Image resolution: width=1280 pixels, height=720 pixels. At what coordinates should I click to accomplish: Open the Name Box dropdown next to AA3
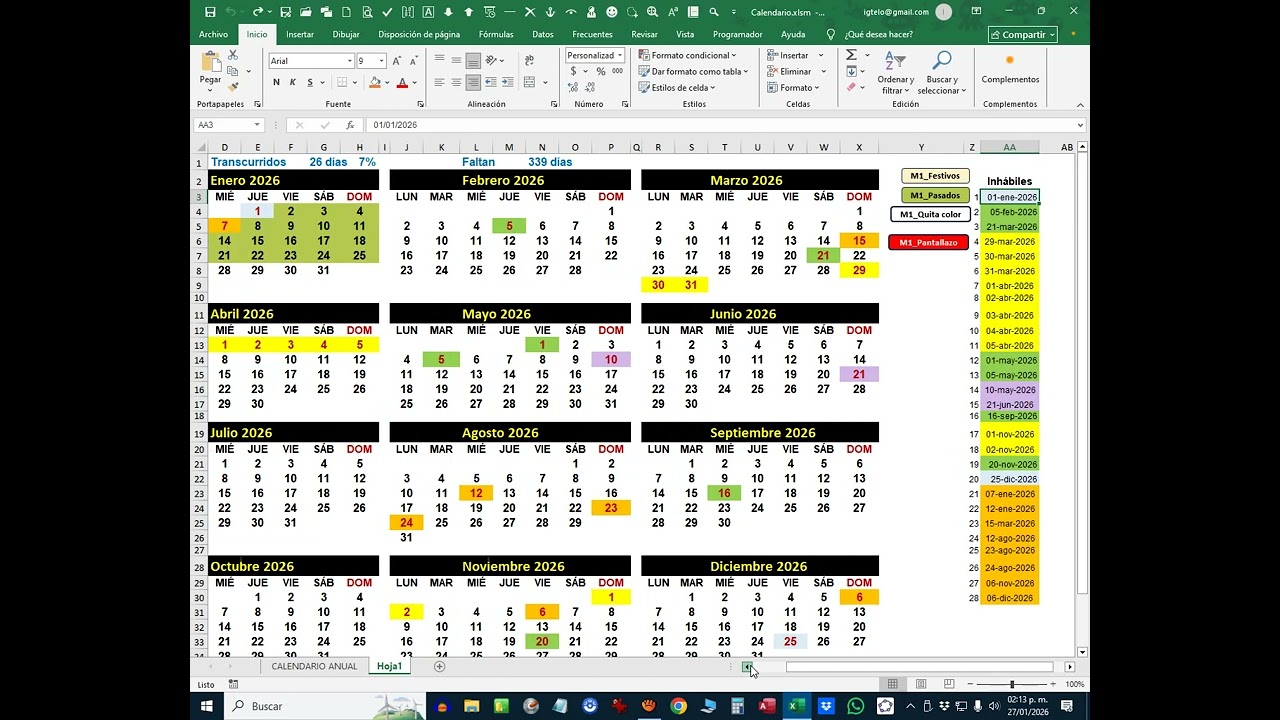[257, 125]
